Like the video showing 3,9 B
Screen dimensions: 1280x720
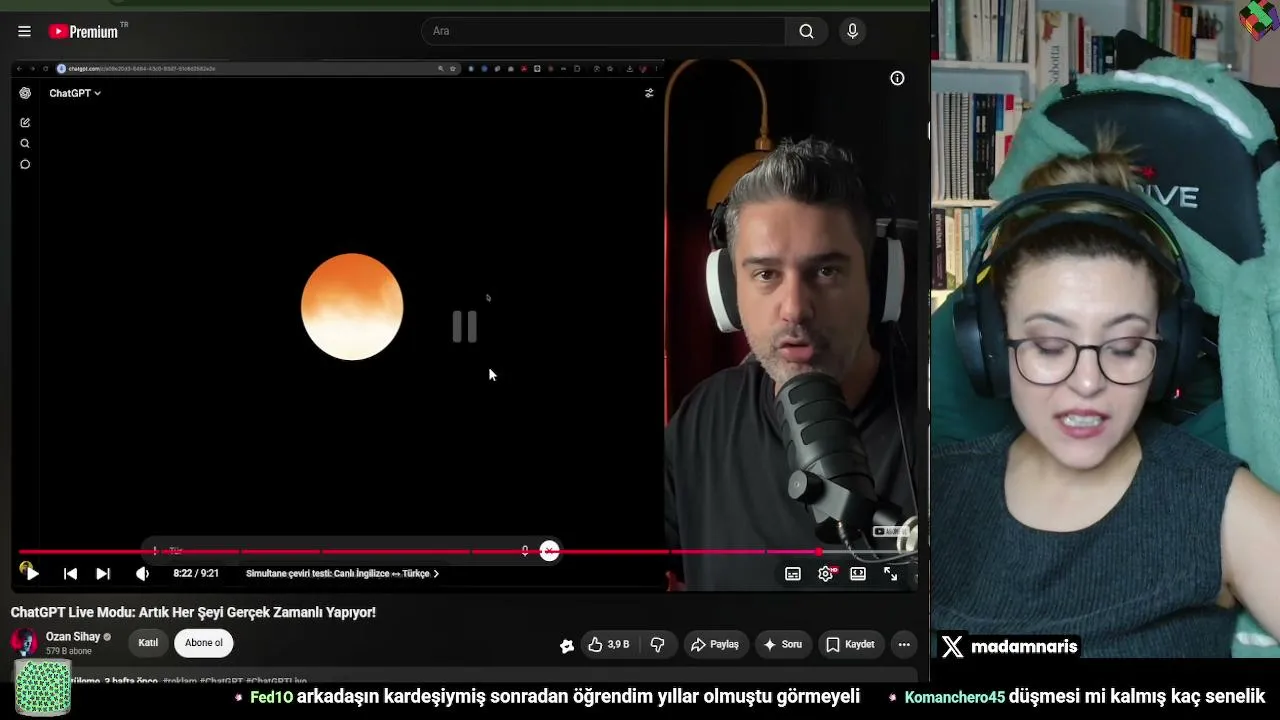[608, 645]
